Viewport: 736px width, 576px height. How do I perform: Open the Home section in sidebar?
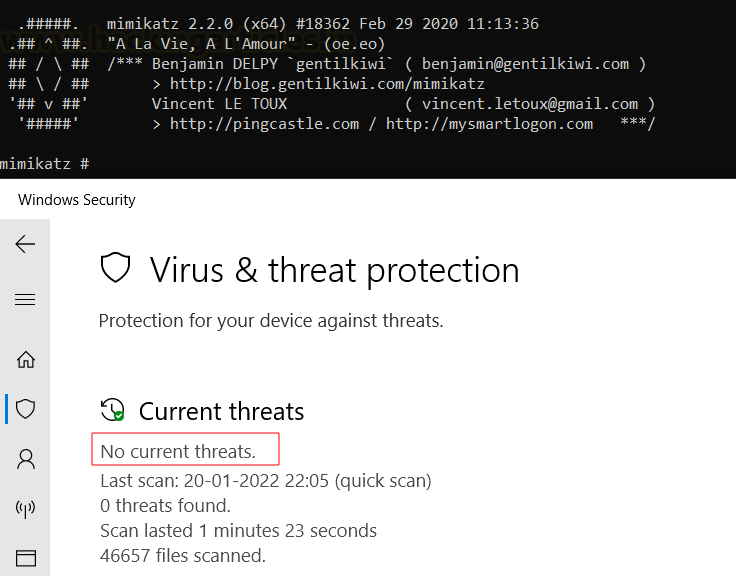pyautogui.click(x=26, y=360)
